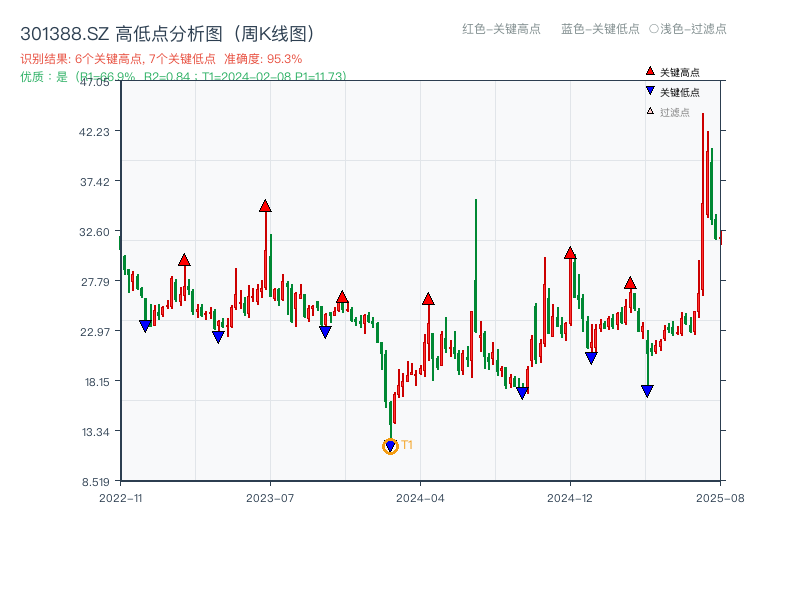Click the blue low-point marker near 2022-11
The width and height of the screenshot is (800, 600).
[144, 323]
